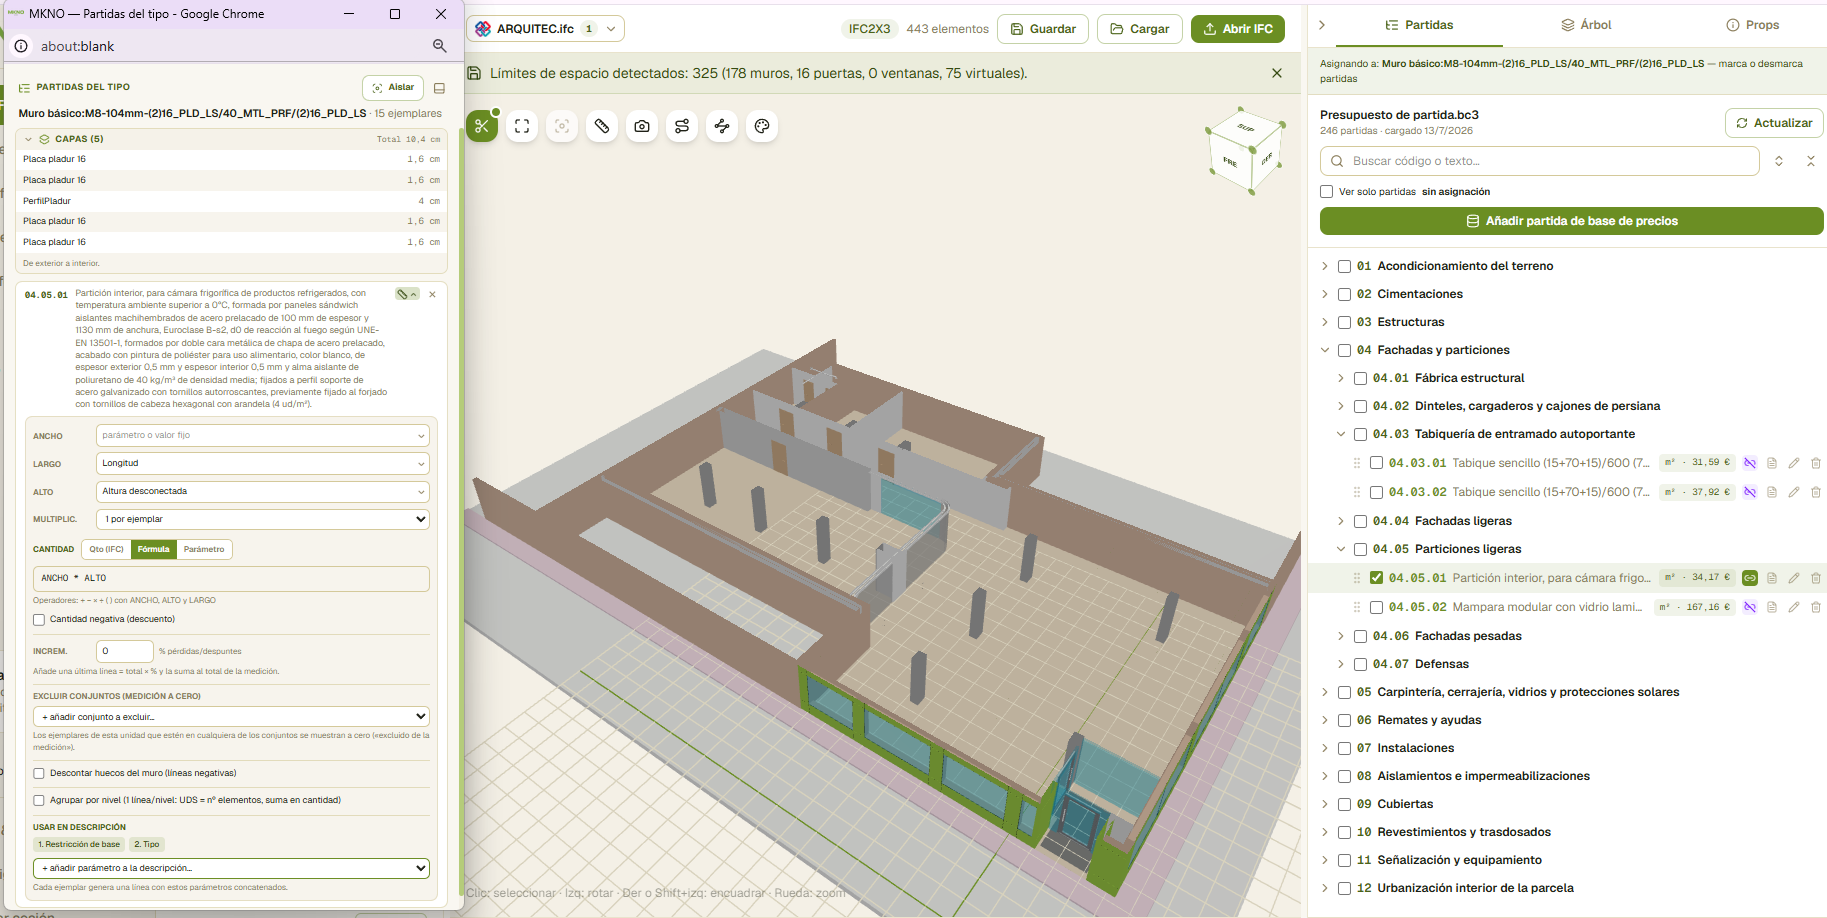Click the 'Buscar código o texto' search field

point(1540,161)
